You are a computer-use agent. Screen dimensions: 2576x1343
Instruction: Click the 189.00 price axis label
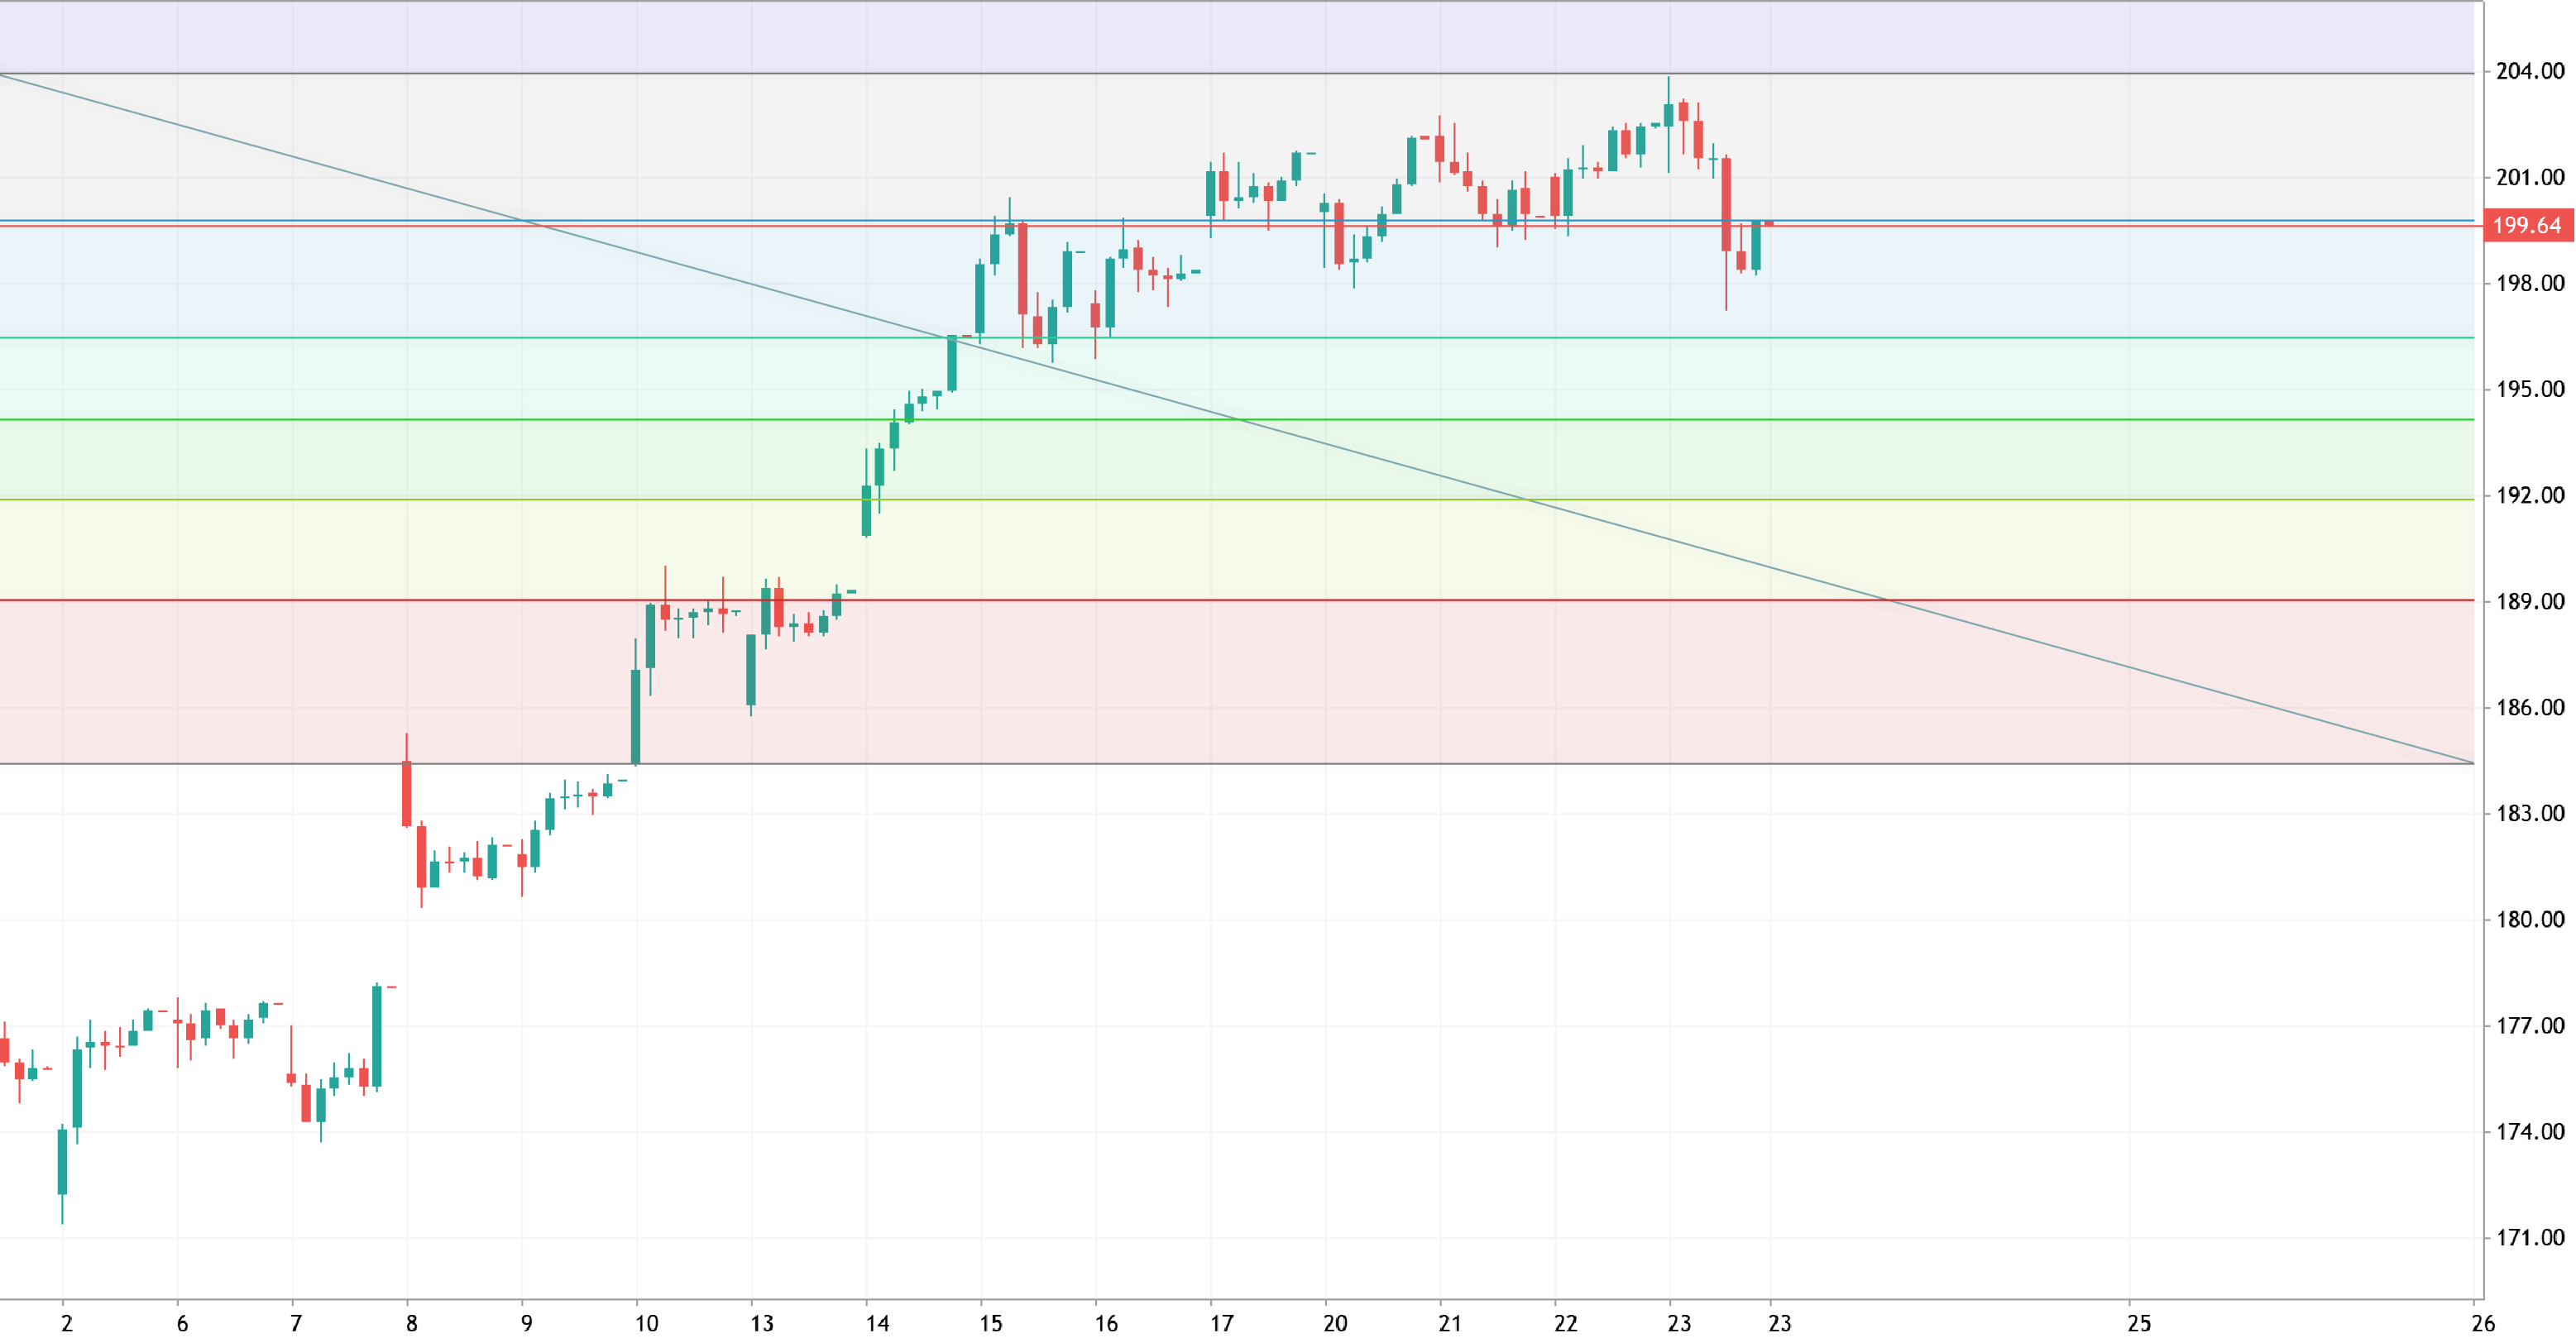2530,601
